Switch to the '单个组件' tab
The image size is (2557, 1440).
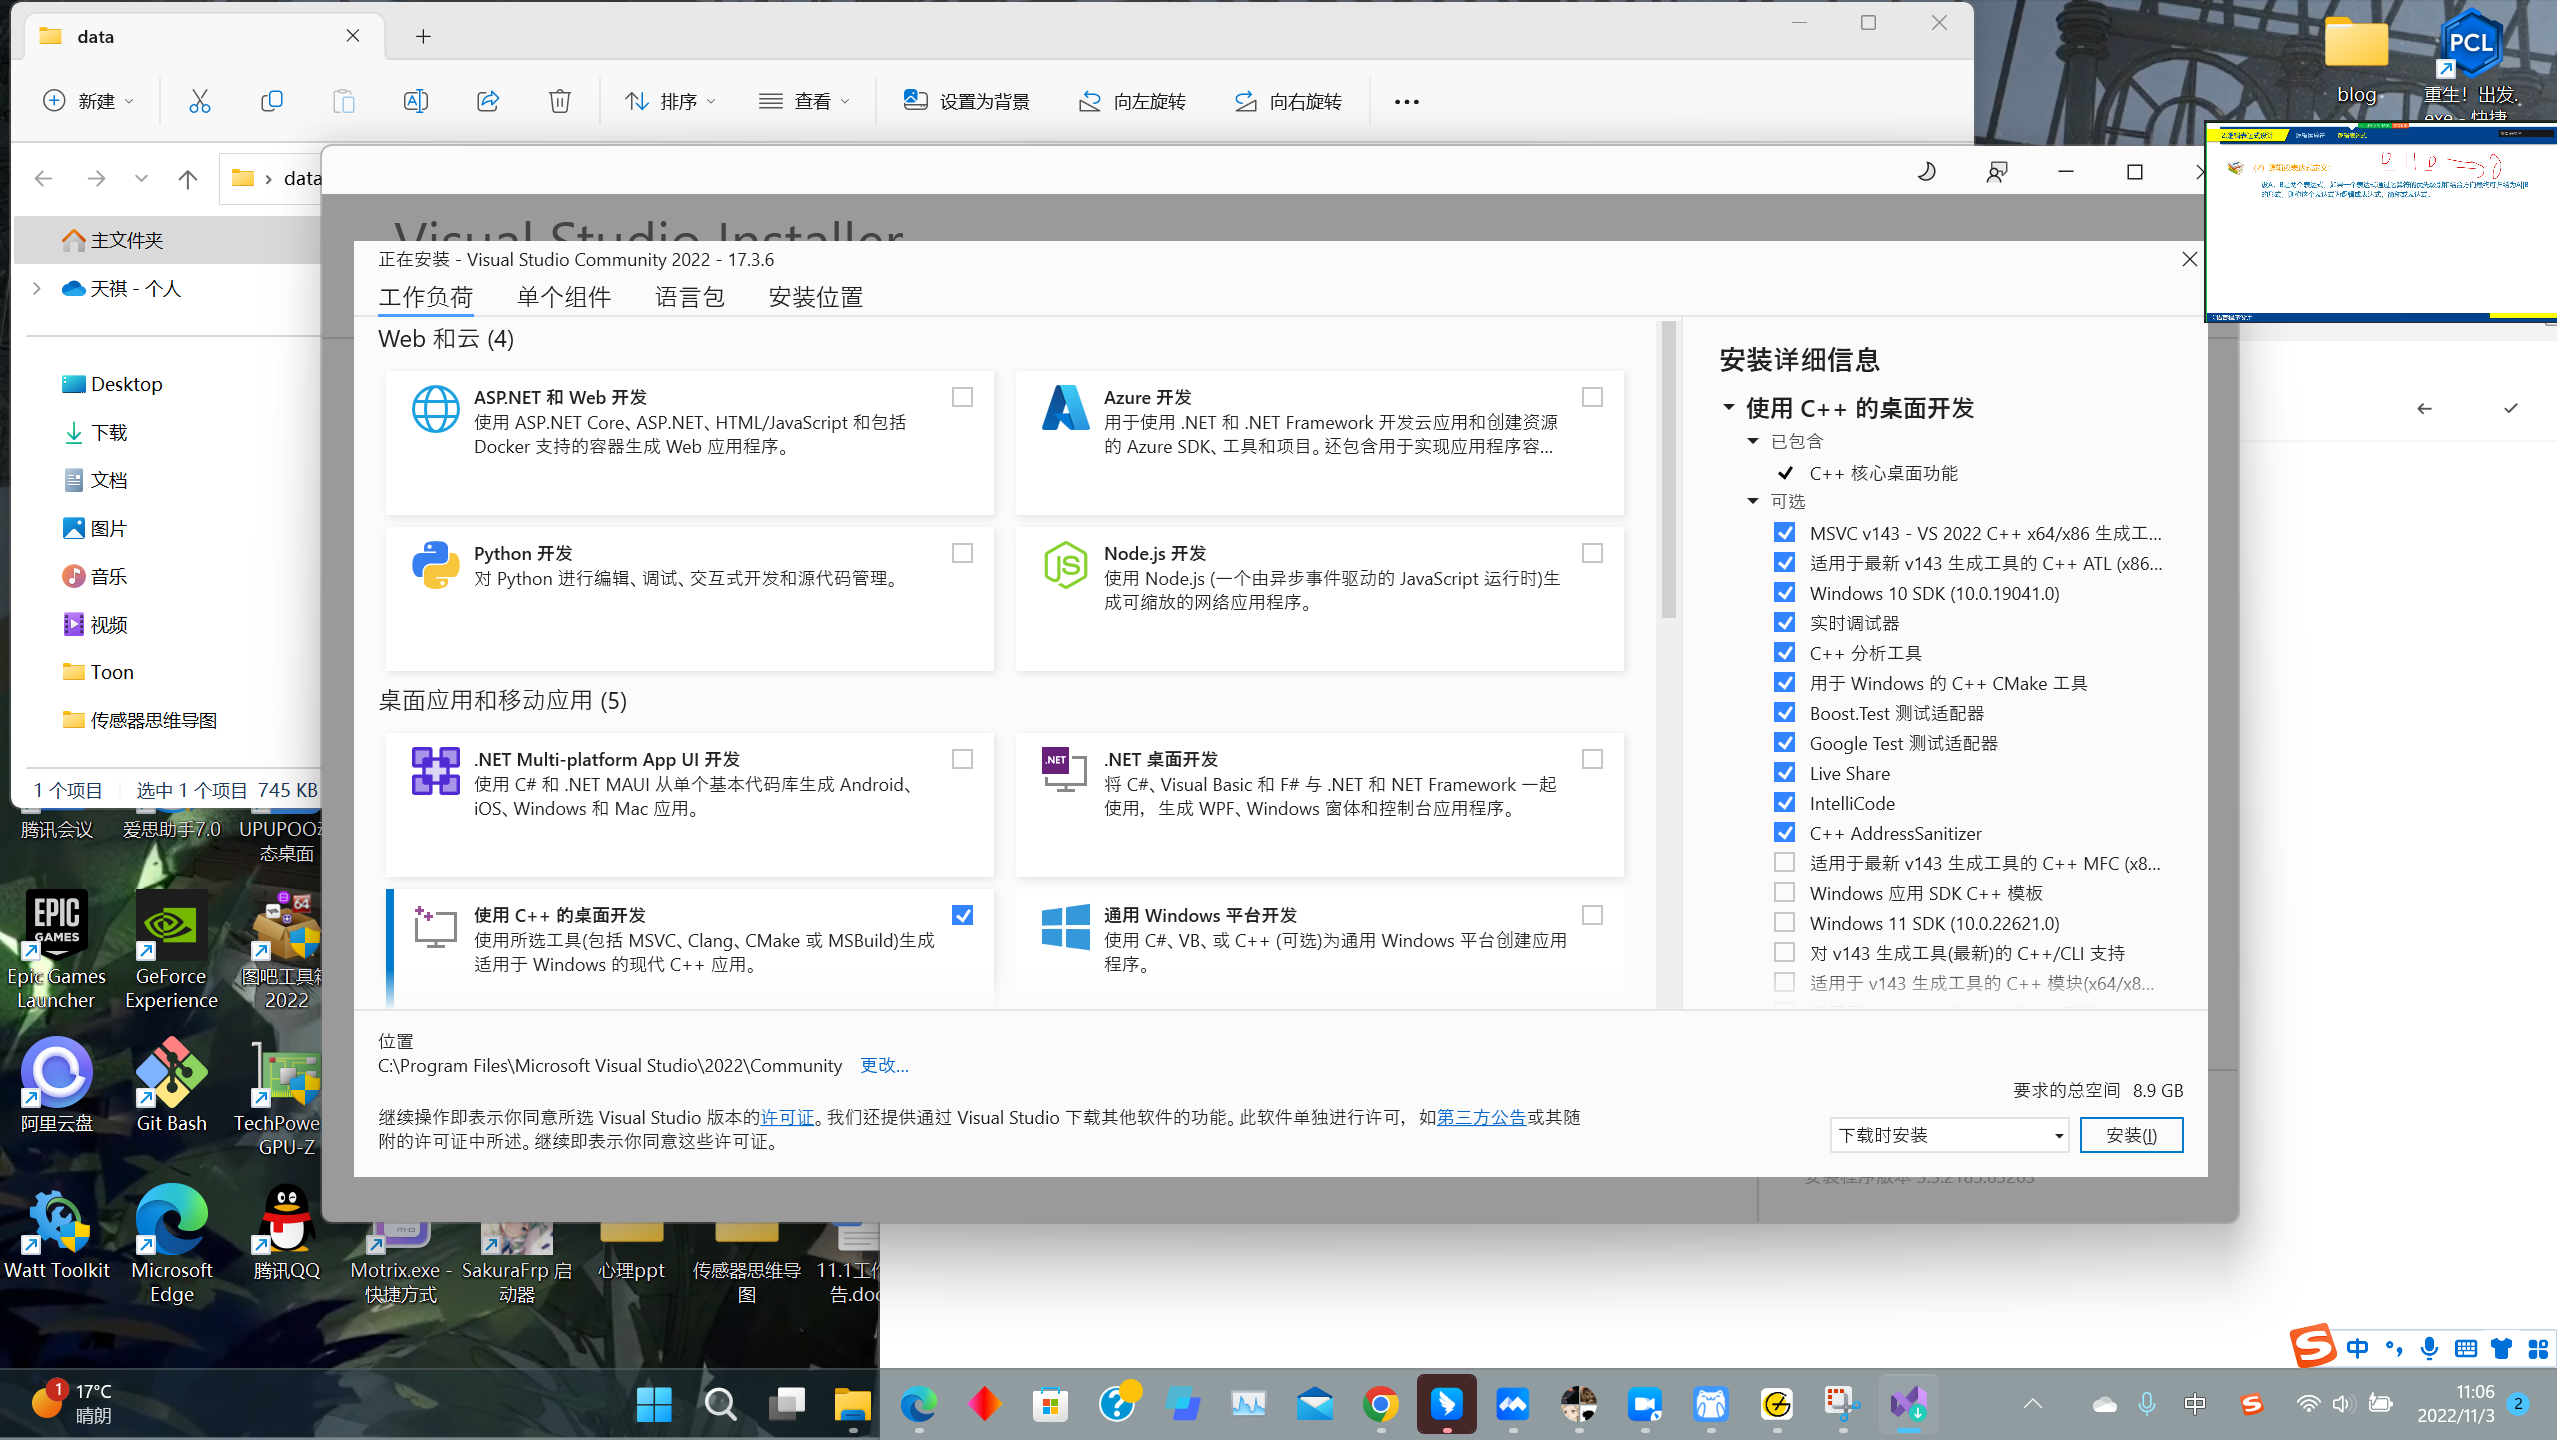(564, 297)
